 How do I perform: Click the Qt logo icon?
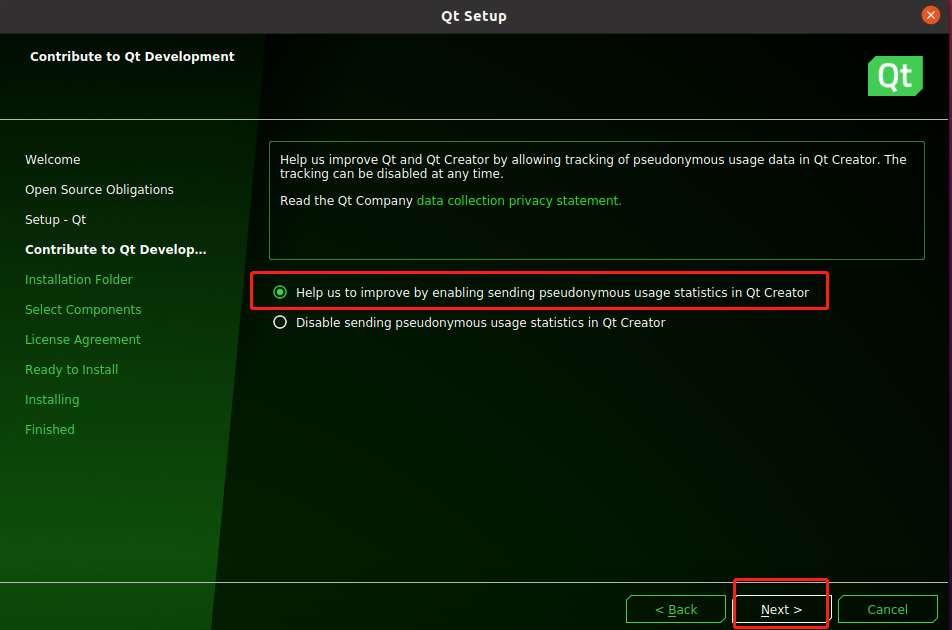pos(895,76)
